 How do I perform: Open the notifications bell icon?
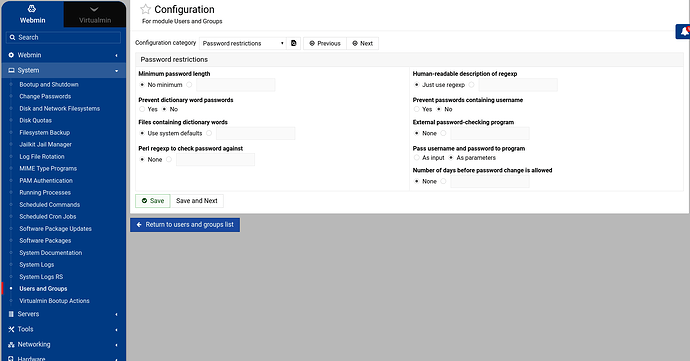(684, 32)
